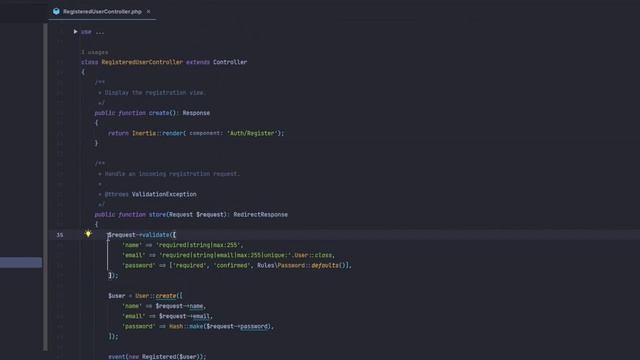Click the store function name

(158, 215)
